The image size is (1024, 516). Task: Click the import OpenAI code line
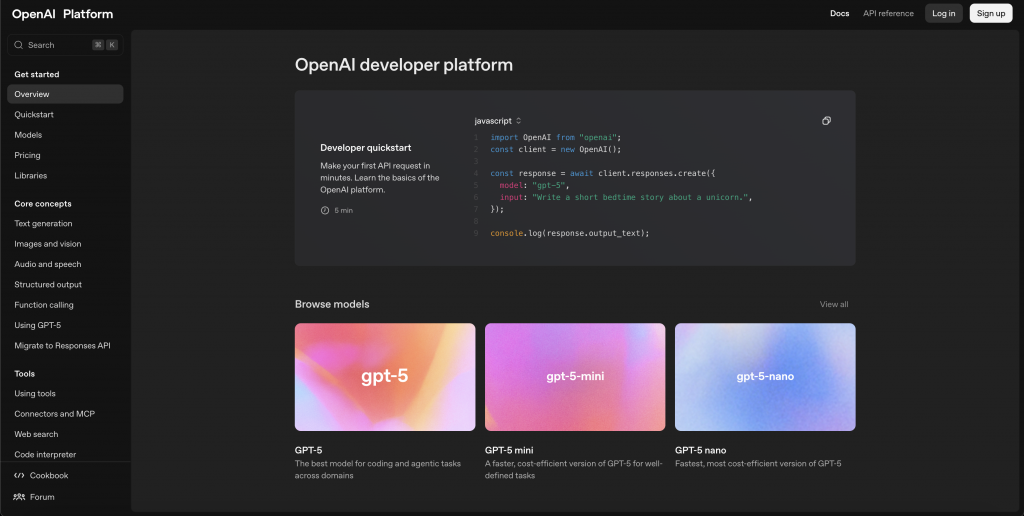(556, 137)
